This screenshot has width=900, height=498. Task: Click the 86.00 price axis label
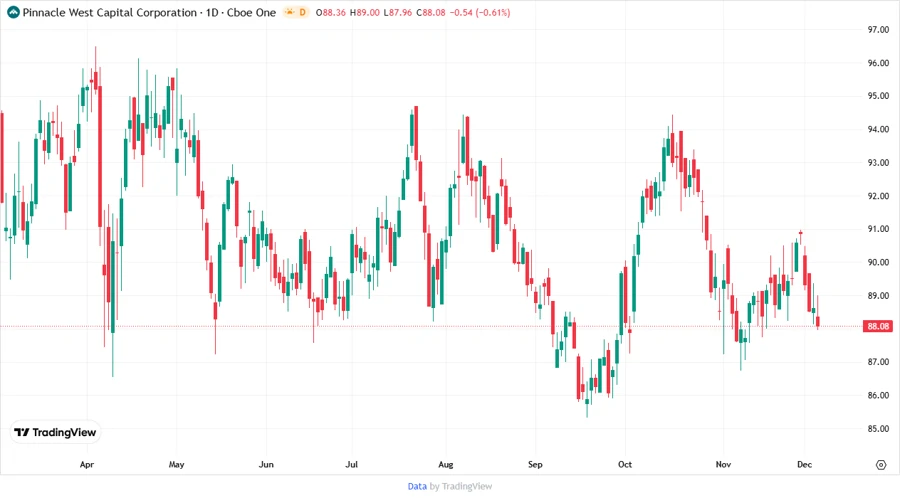(878, 395)
